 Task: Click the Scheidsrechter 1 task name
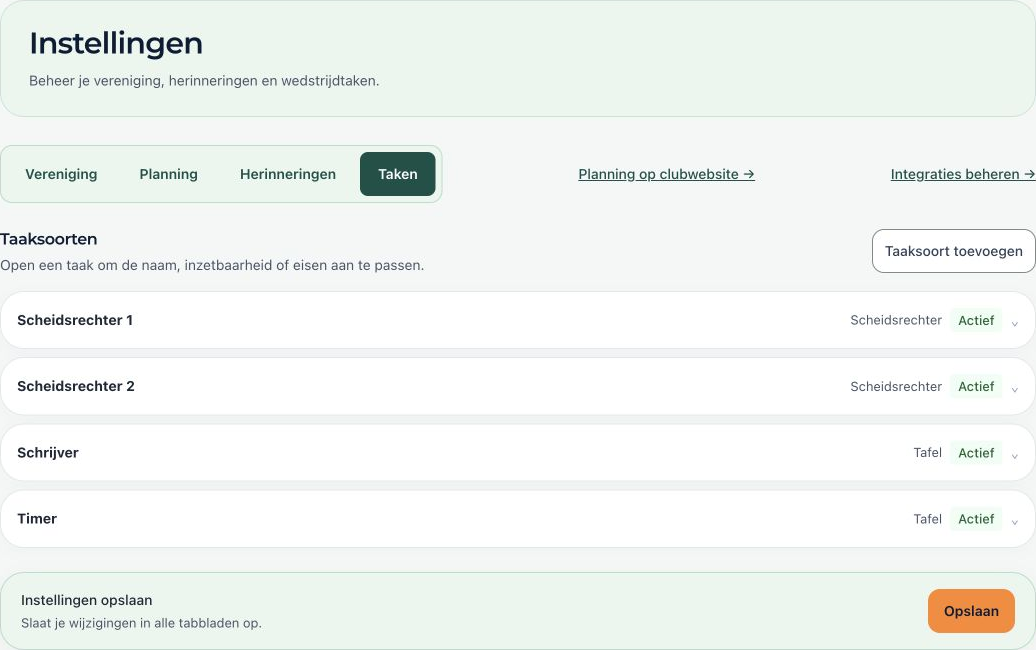tap(75, 320)
